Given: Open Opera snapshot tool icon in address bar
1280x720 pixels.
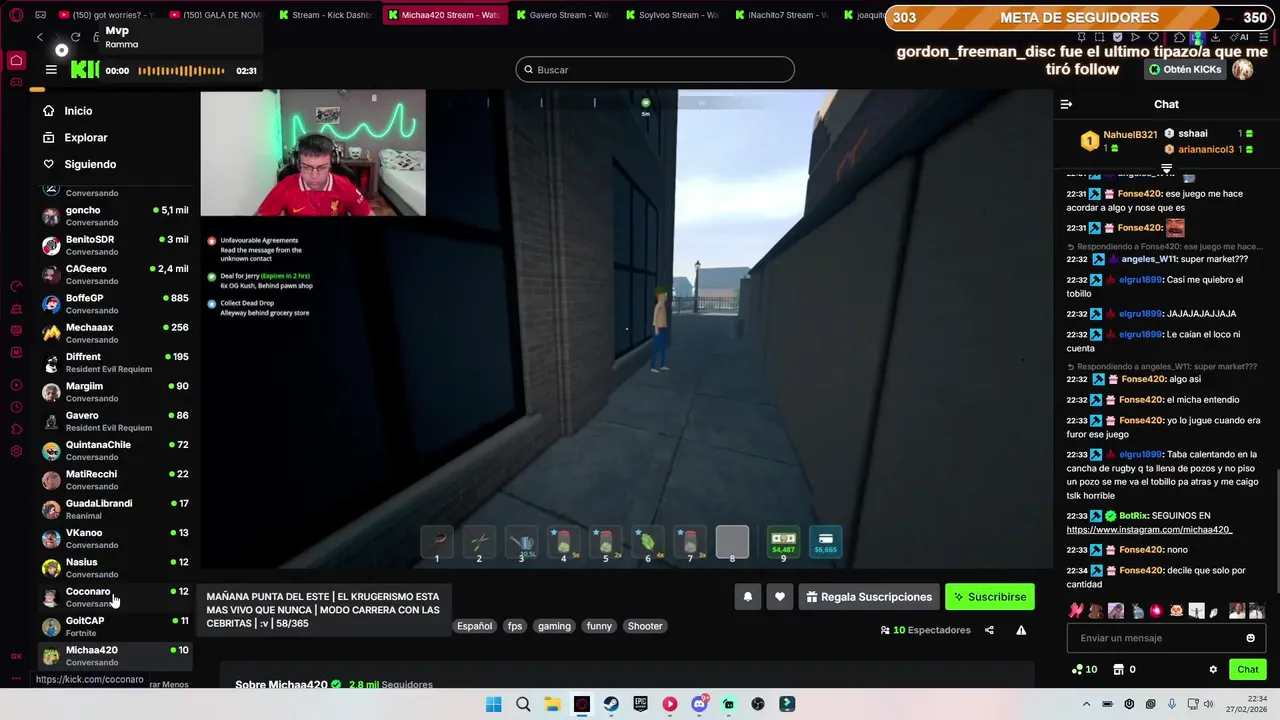Looking at the screenshot, I should (x=1100, y=37).
